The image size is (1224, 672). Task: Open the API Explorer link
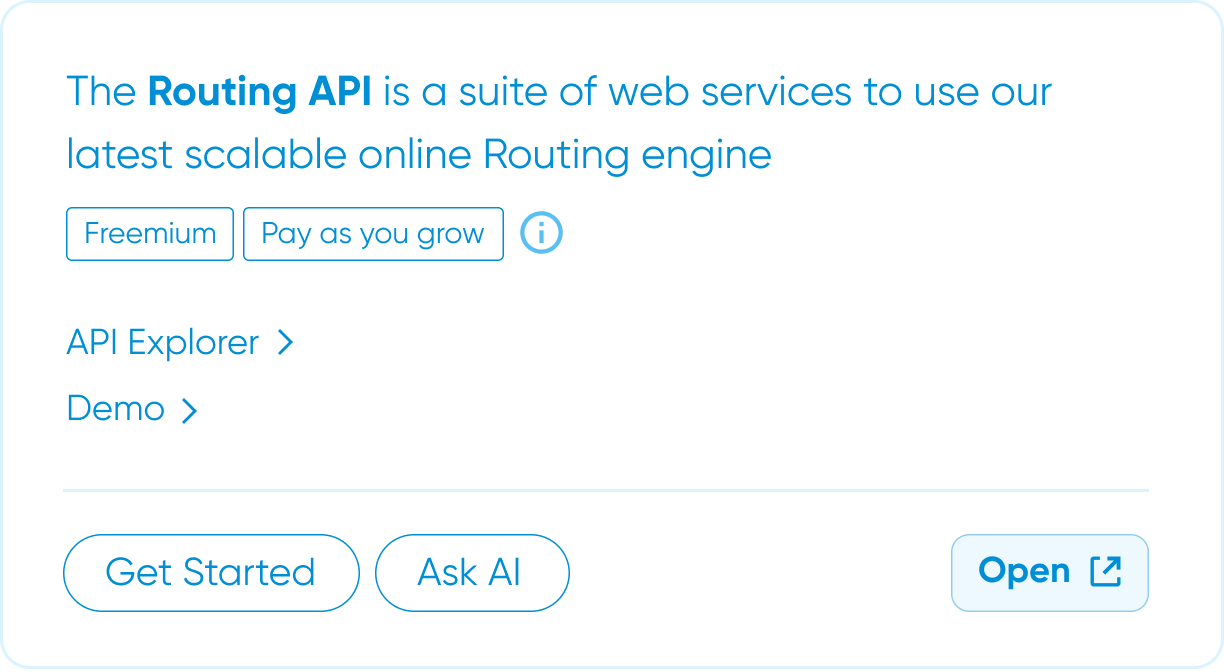pyautogui.click(x=163, y=343)
